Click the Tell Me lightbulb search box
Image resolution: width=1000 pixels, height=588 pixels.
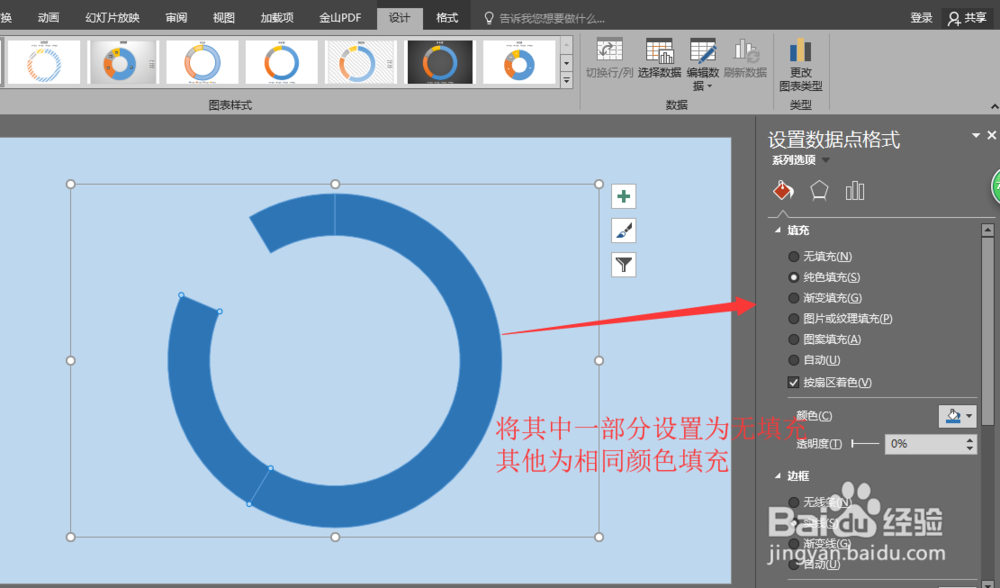[544, 18]
